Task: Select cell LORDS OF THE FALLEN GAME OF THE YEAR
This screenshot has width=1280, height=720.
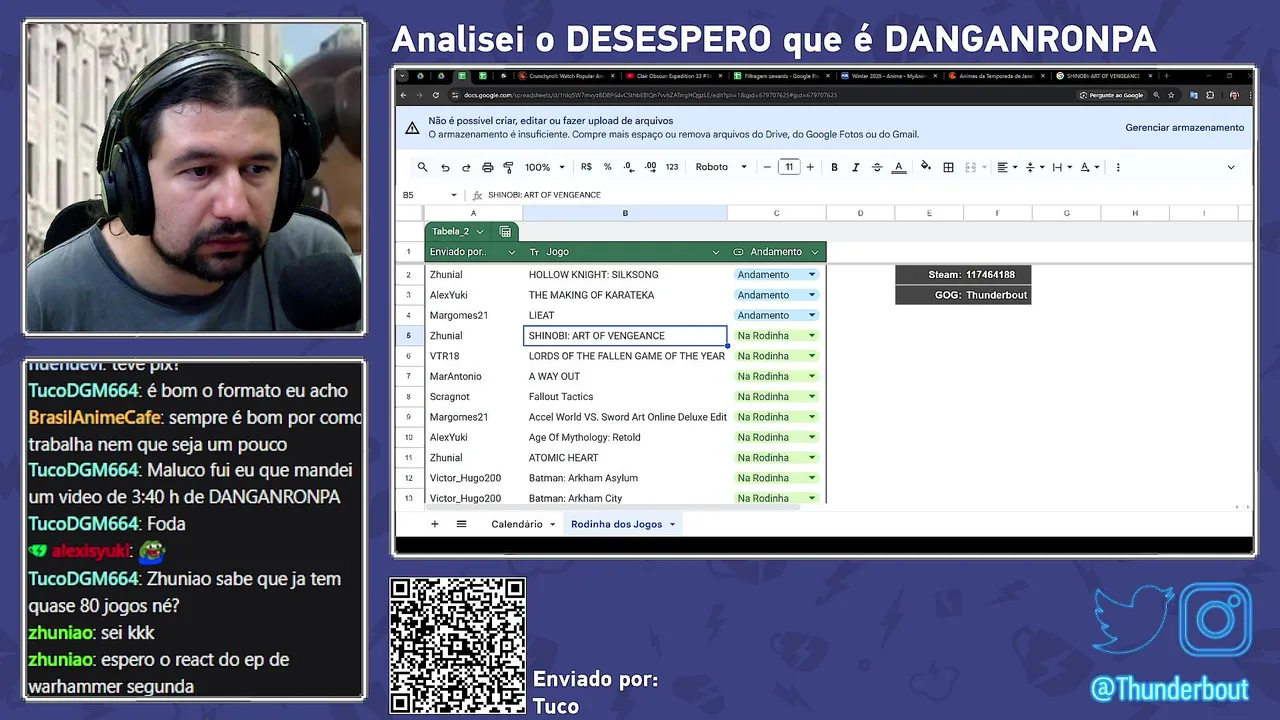Action: click(625, 356)
